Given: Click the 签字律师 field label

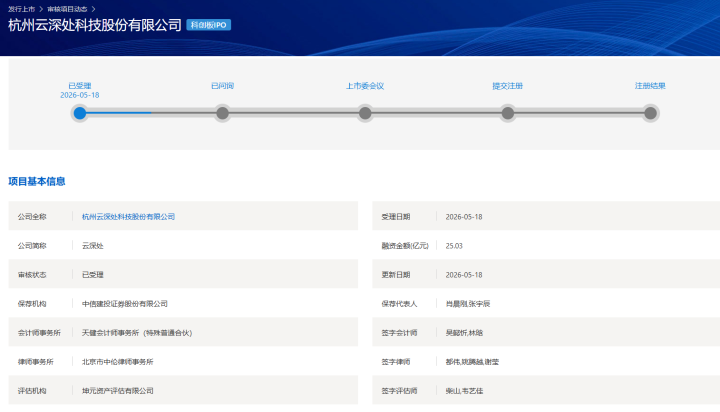Looking at the screenshot, I should [x=396, y=362].
